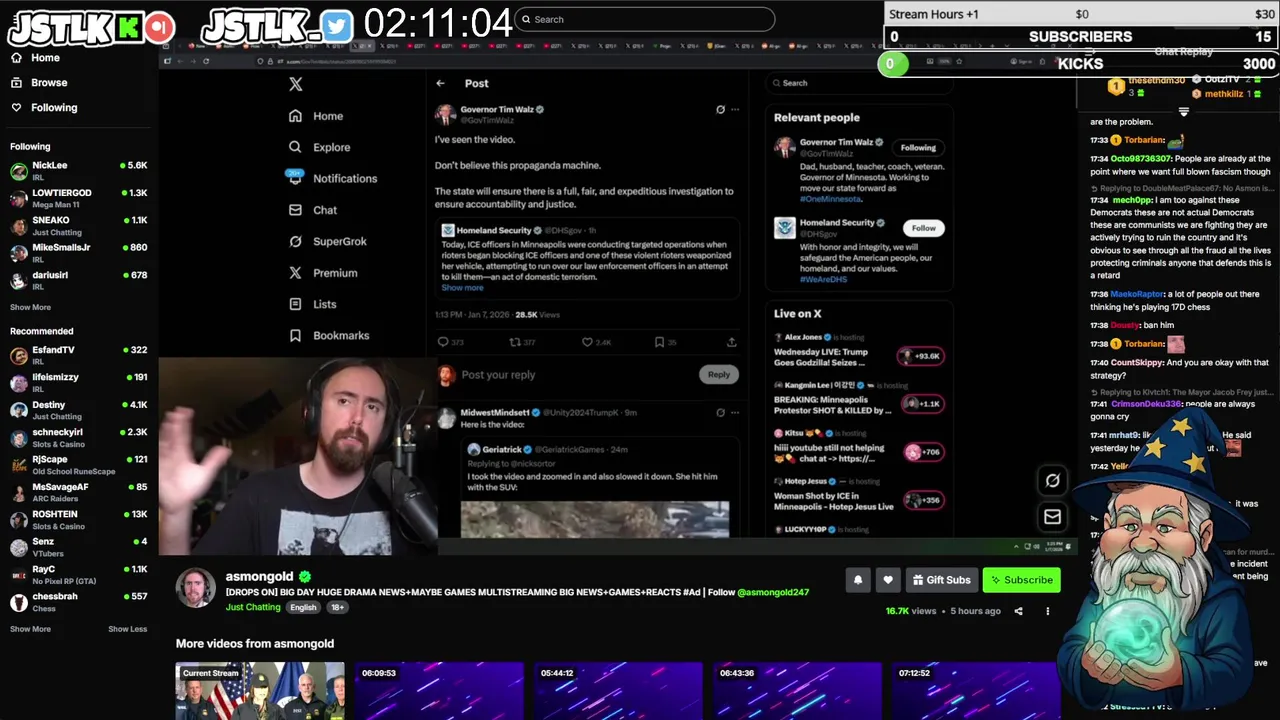Open Alex Jones live broadcast
The height and width of the screenshot is (720, 1280).
point(858,353)
